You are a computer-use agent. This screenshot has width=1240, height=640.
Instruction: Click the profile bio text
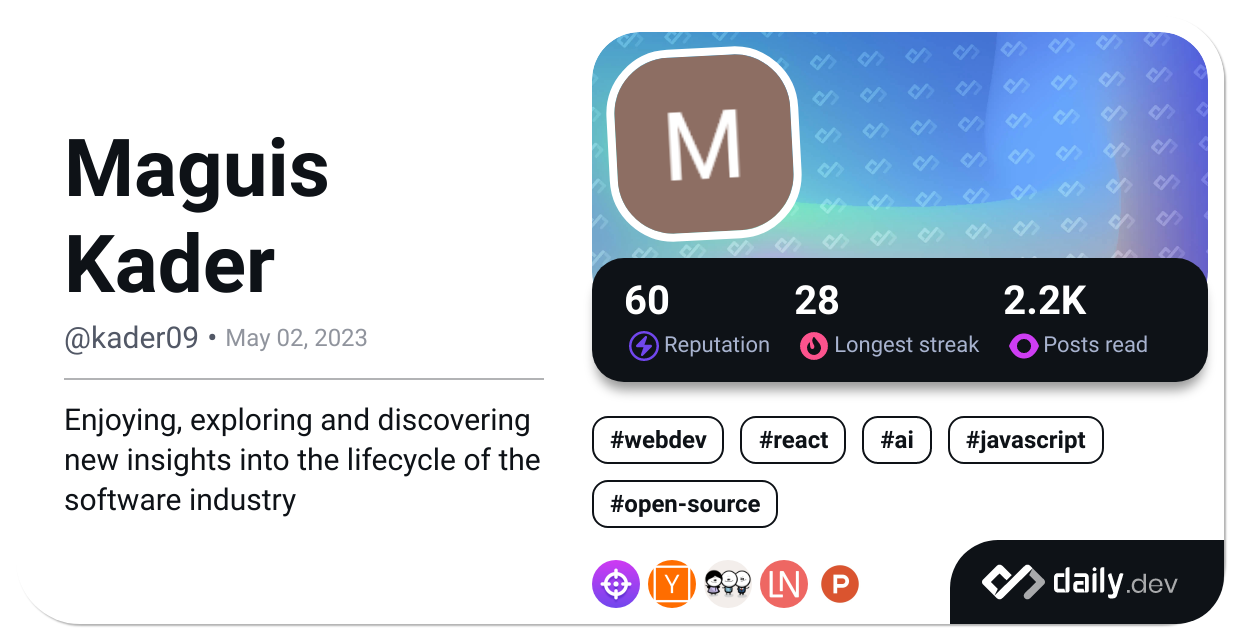[x=302, y=459]
